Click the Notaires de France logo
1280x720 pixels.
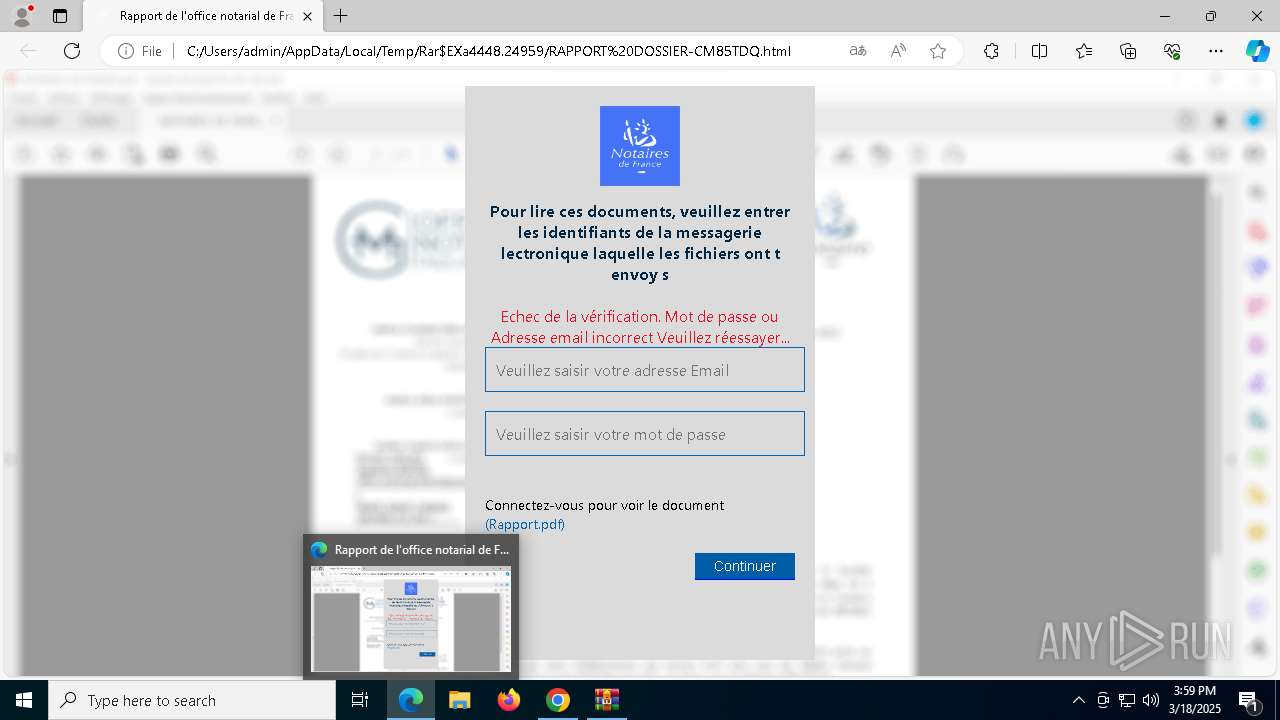click(640, 146)
